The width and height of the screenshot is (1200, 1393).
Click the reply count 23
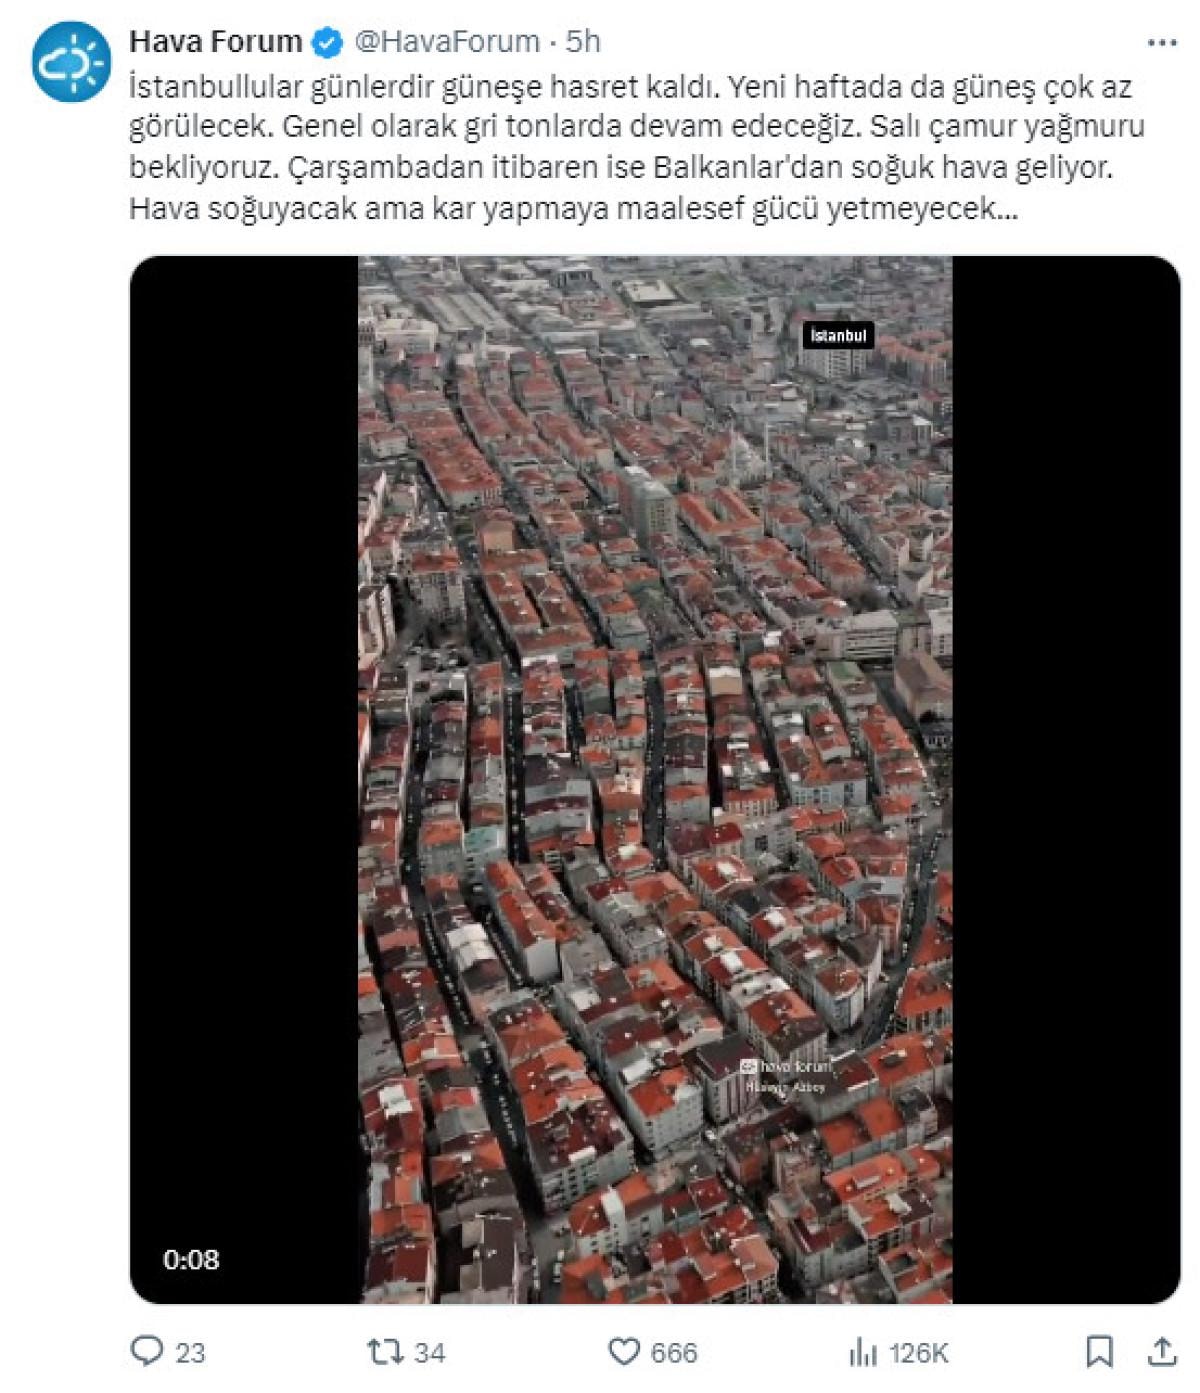tap(190, 1353)
